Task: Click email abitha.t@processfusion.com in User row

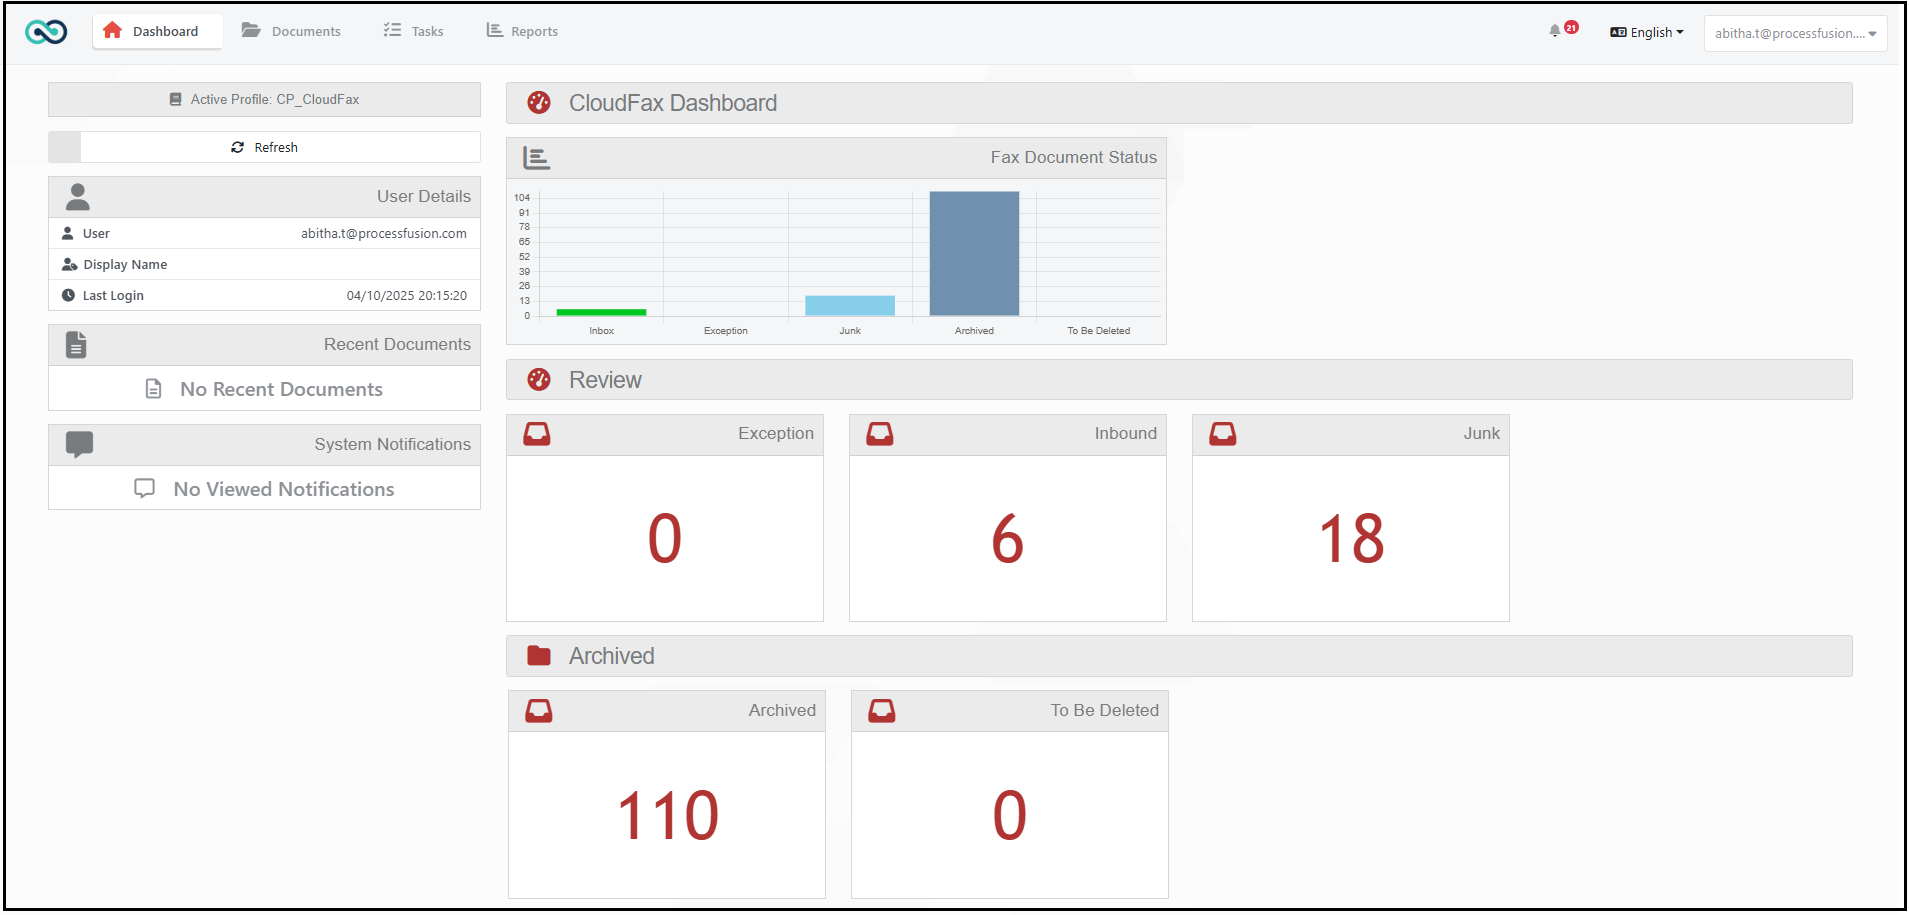Action: click(384, 233)
